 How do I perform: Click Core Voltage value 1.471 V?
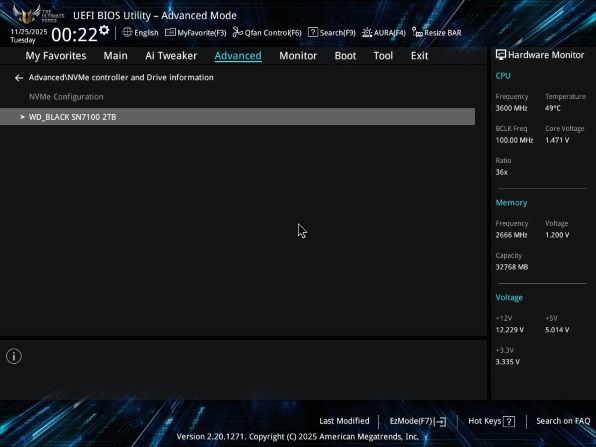coord(557,140)
